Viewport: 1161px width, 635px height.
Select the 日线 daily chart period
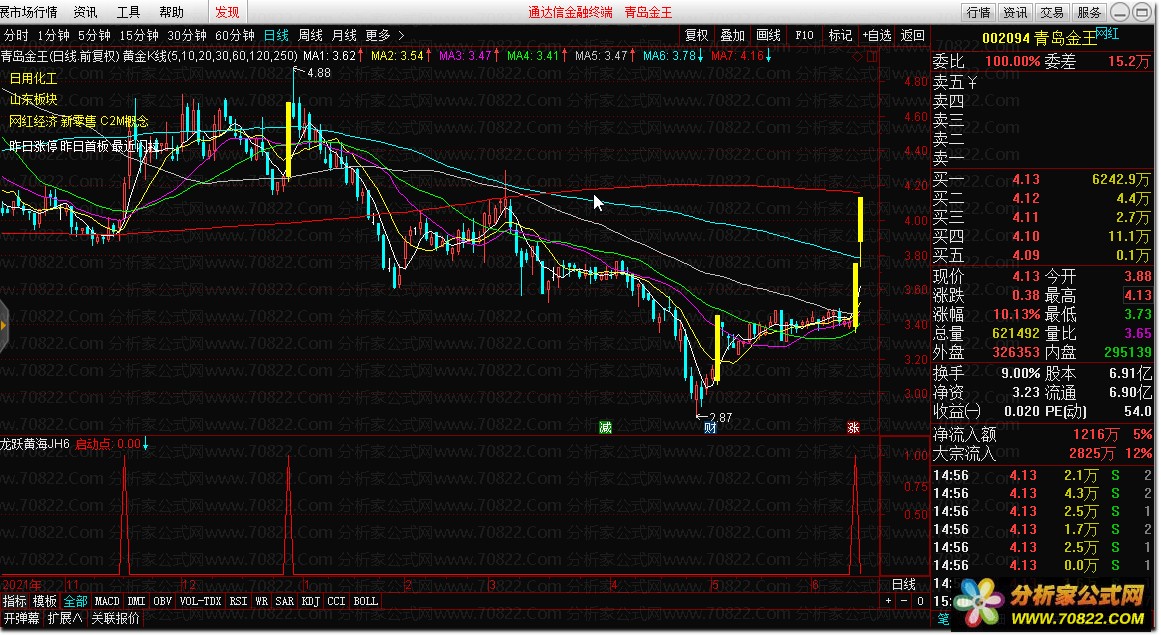276,35
